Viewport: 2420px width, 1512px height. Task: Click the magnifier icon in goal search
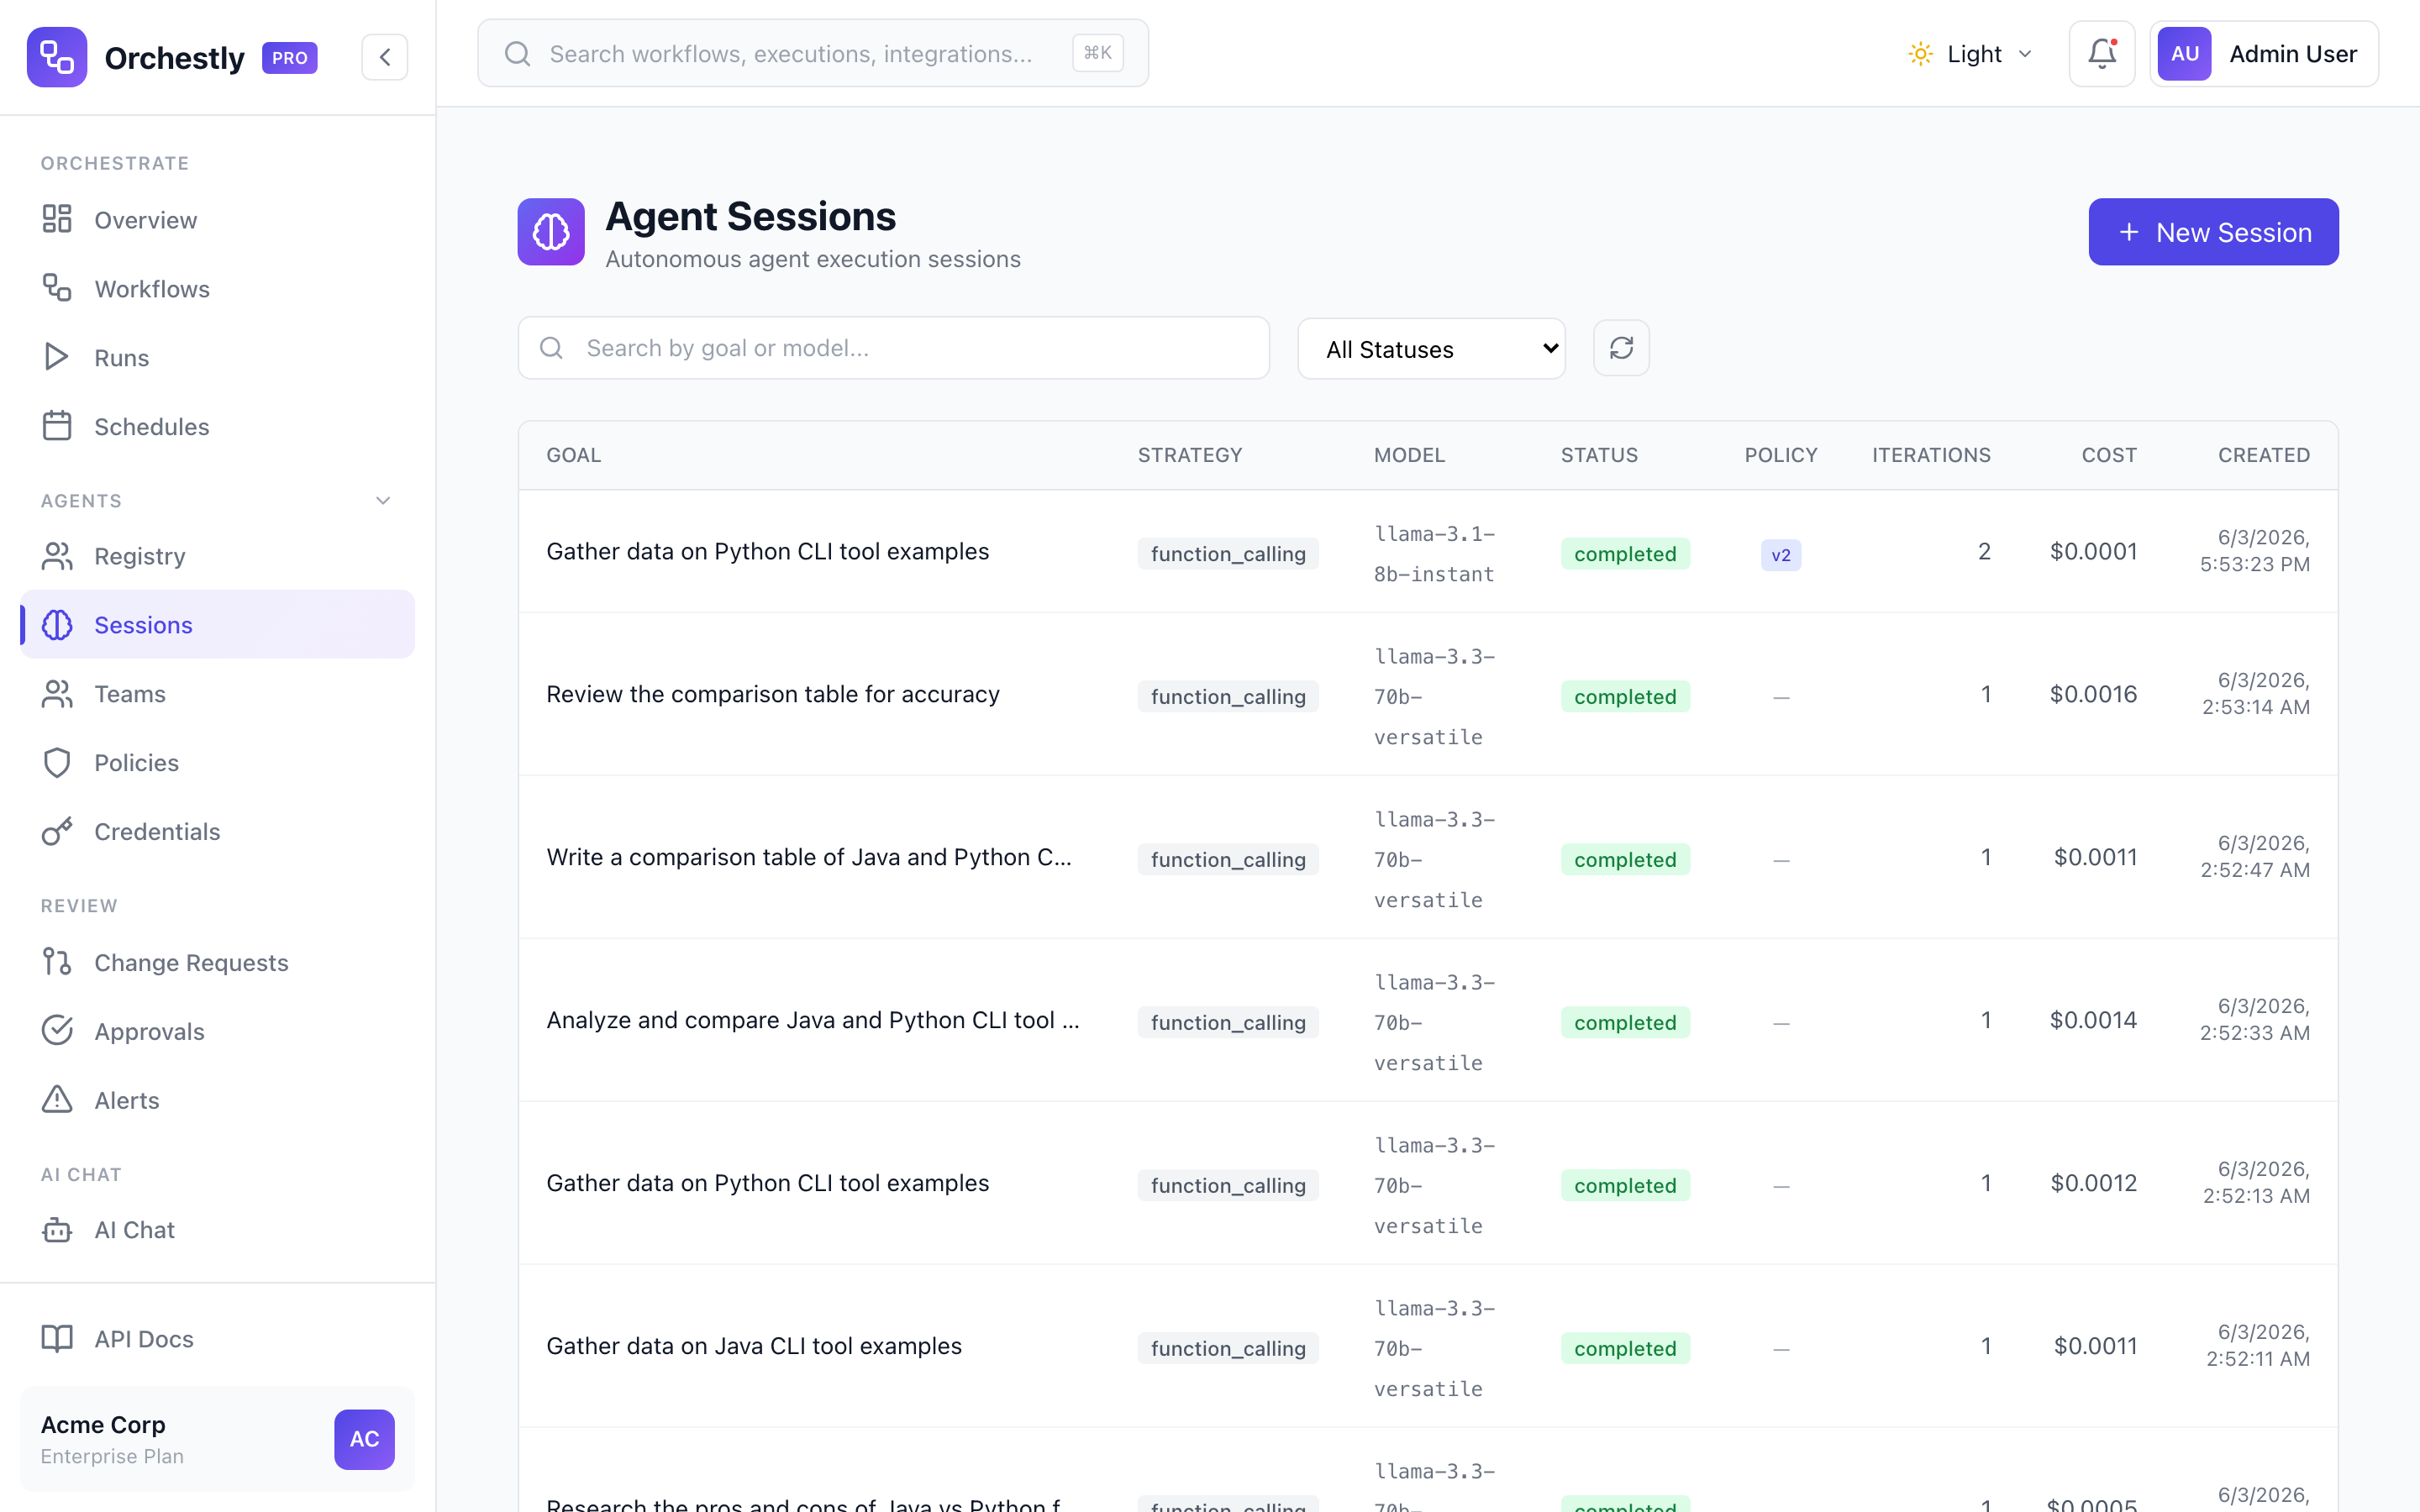coord(551,348)
